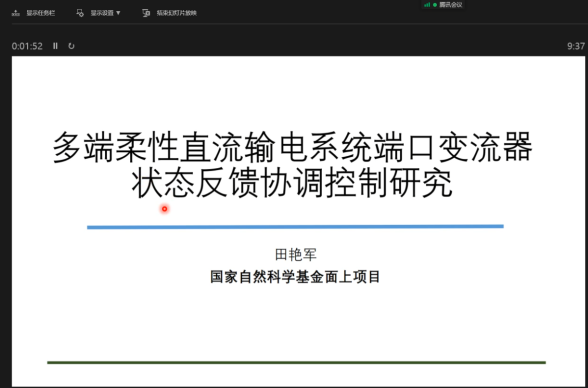The width and height of the screenshot is (588, 388).
Task: Click the 显示任务栏 label
Action: (x=40, y=13)
